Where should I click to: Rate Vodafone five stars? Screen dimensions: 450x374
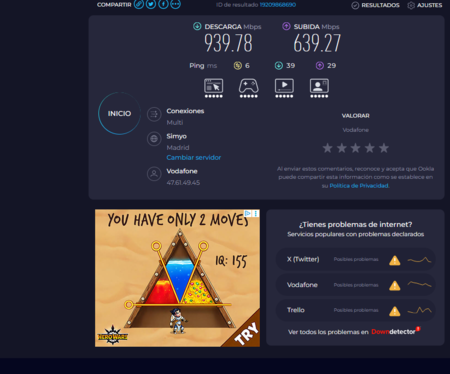pos(384,148)
